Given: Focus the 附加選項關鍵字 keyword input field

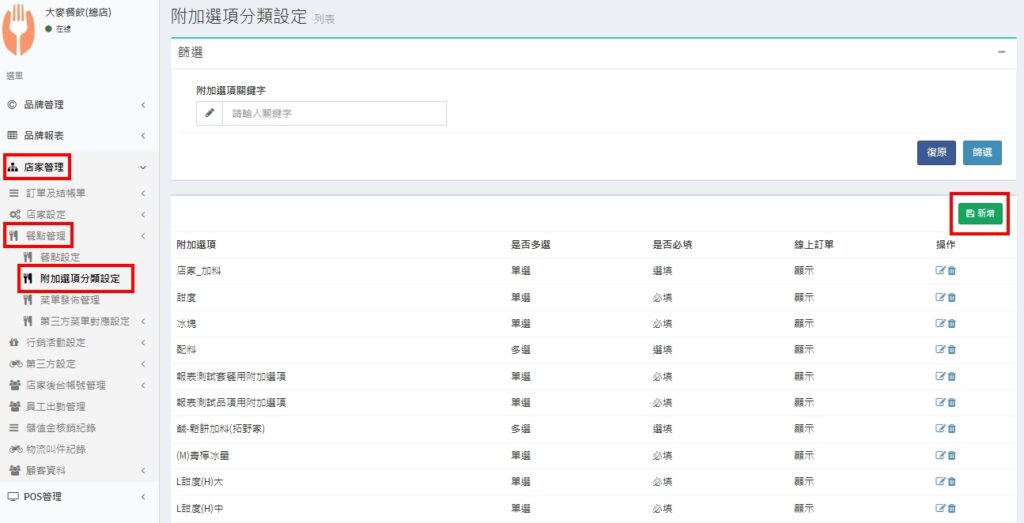Looking at the screenshot, I should point(334,114).
